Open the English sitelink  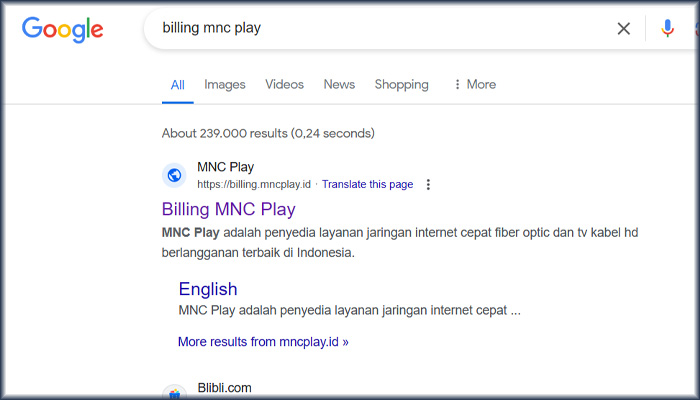208,289
